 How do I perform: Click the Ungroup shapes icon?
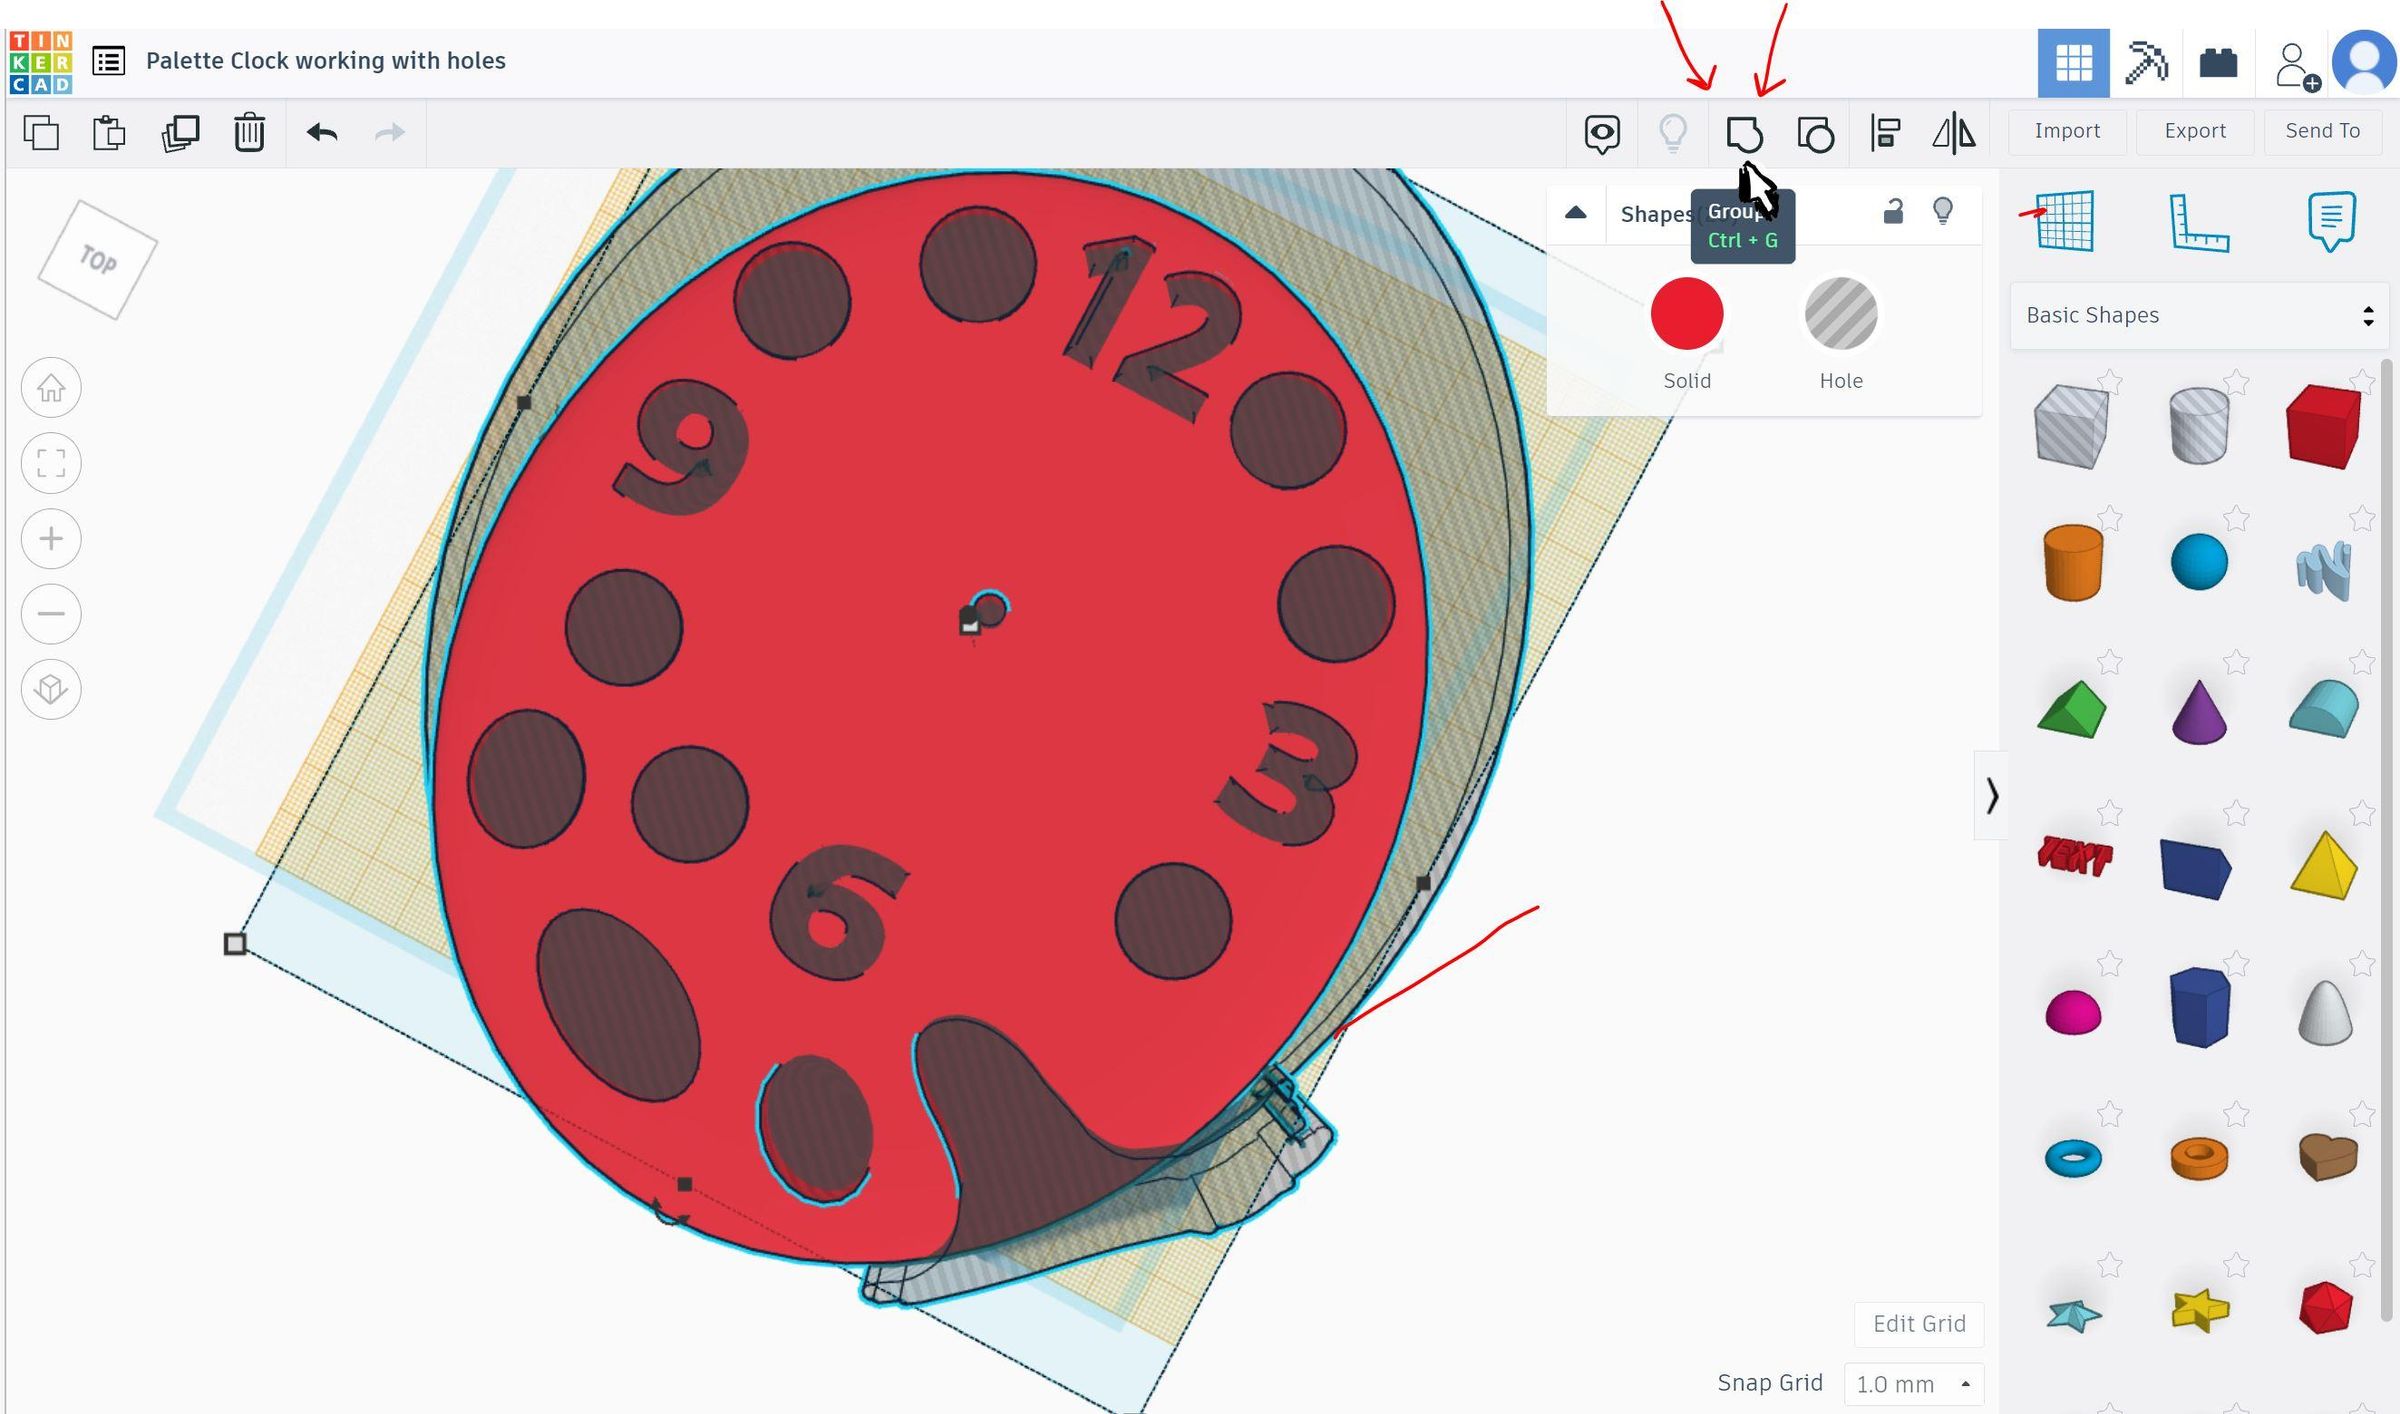click(x=1815, y=133)
